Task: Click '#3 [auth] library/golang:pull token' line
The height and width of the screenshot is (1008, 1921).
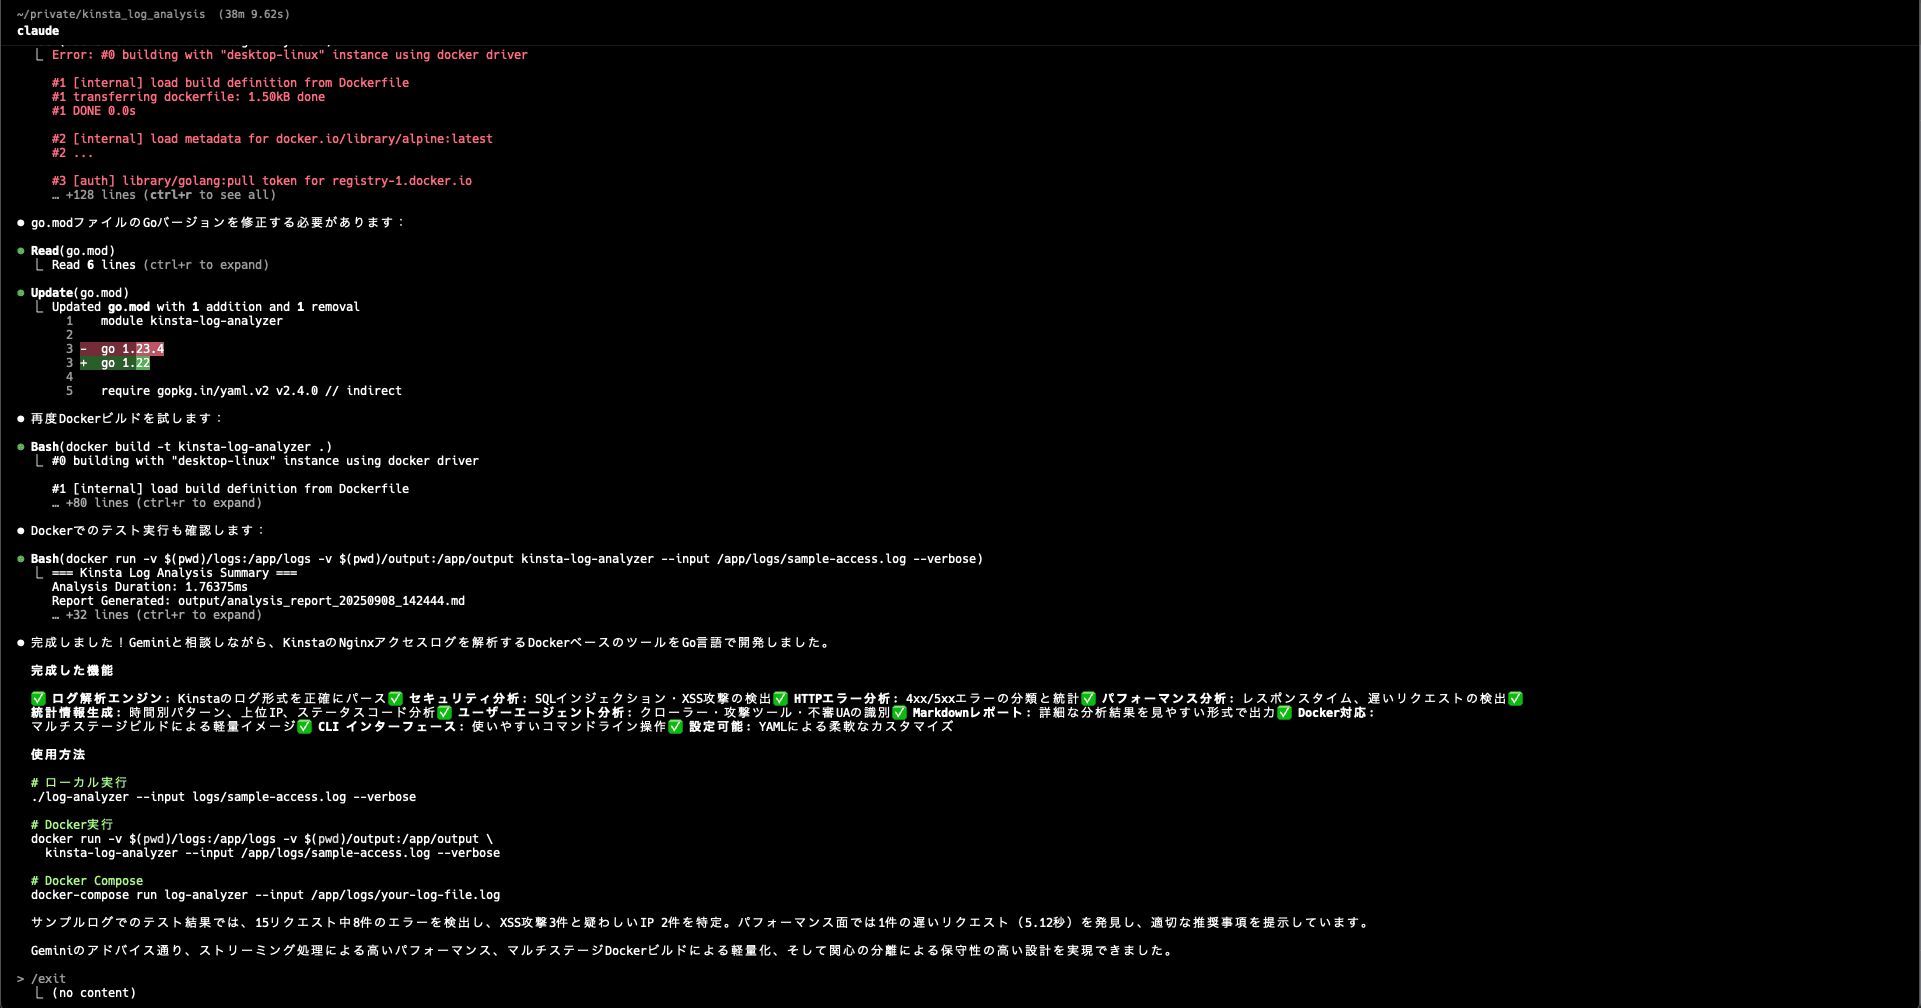Action: [262, 181]
